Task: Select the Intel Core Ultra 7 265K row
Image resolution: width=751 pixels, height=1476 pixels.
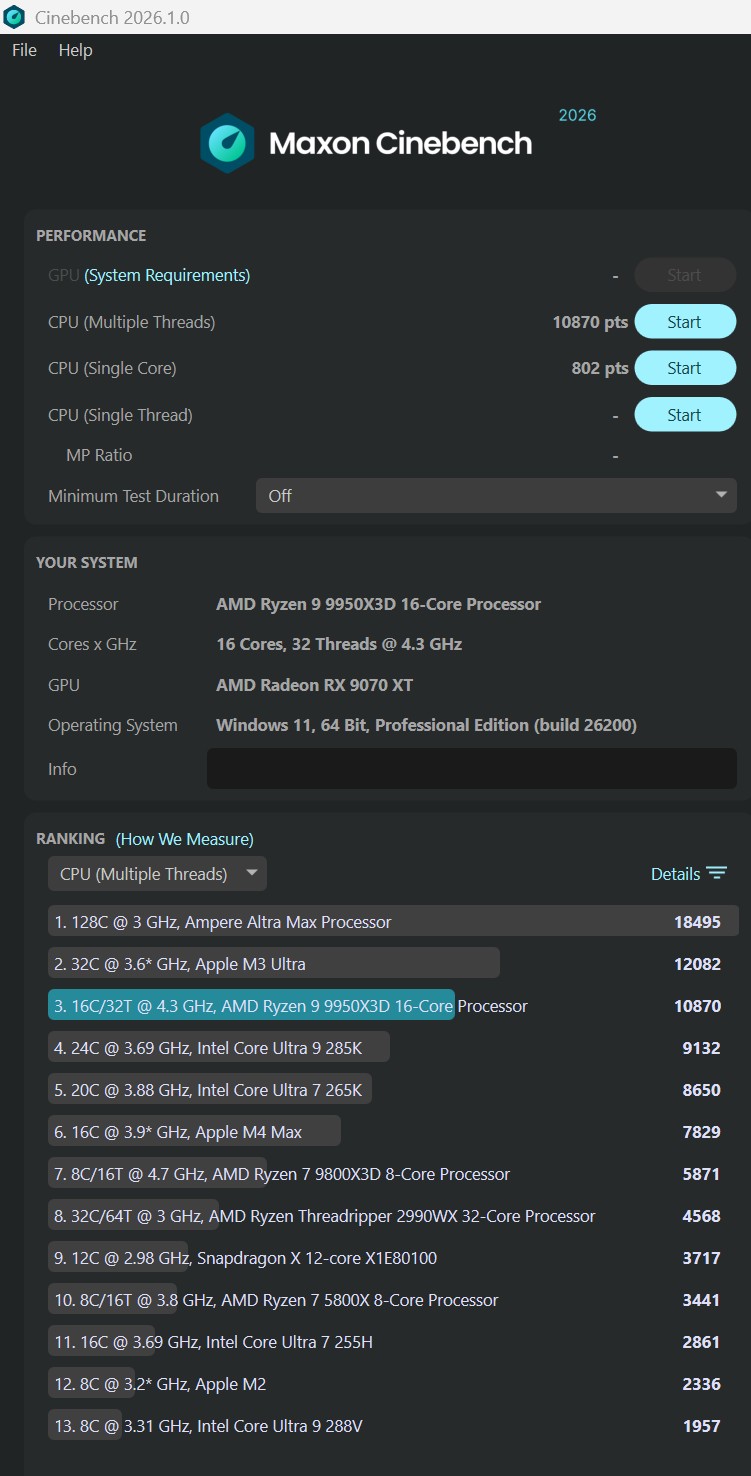Action: click(x=393, y=1090)
